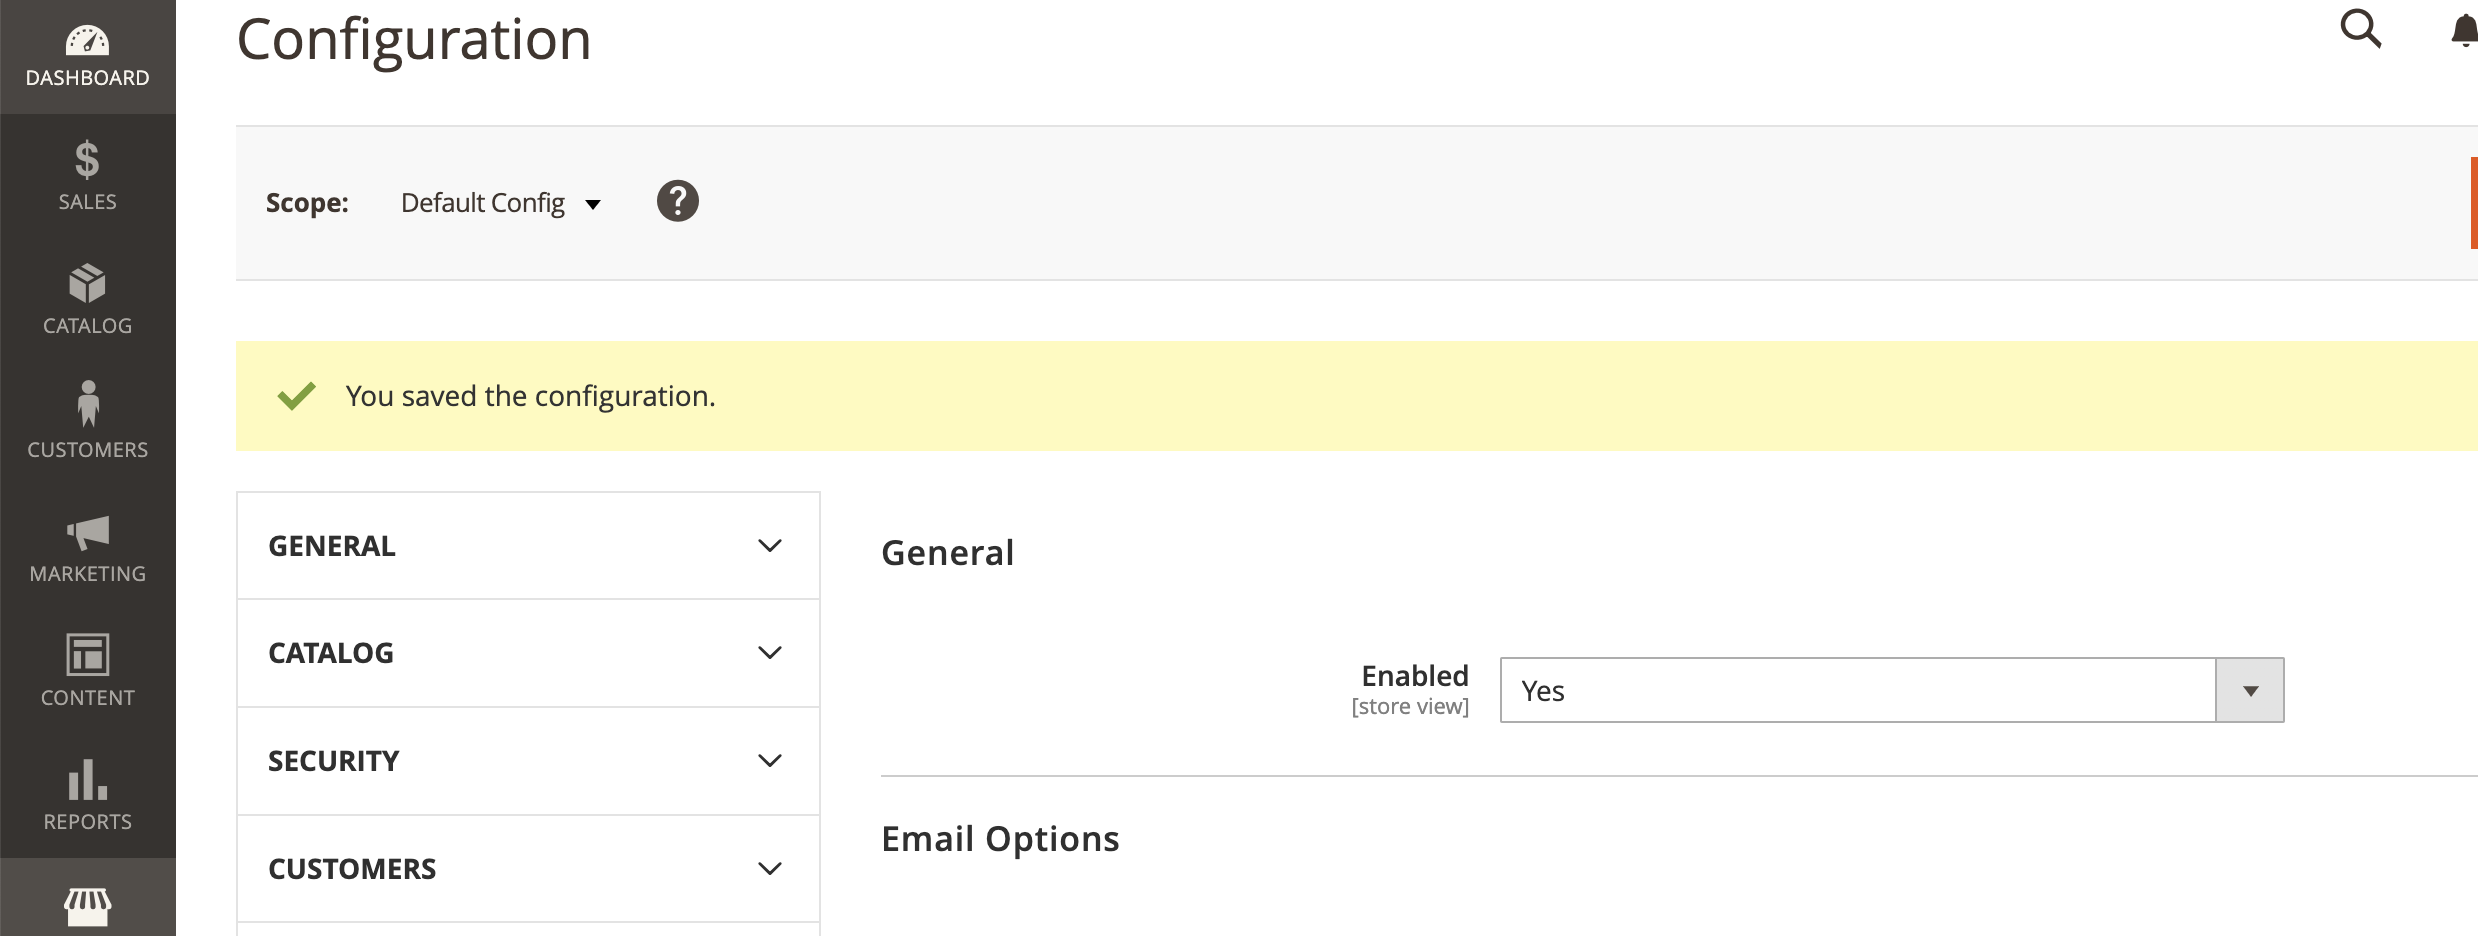The image size is (2478, 936).
Task: Open the notifications bell
Action: click(2465, 30)
